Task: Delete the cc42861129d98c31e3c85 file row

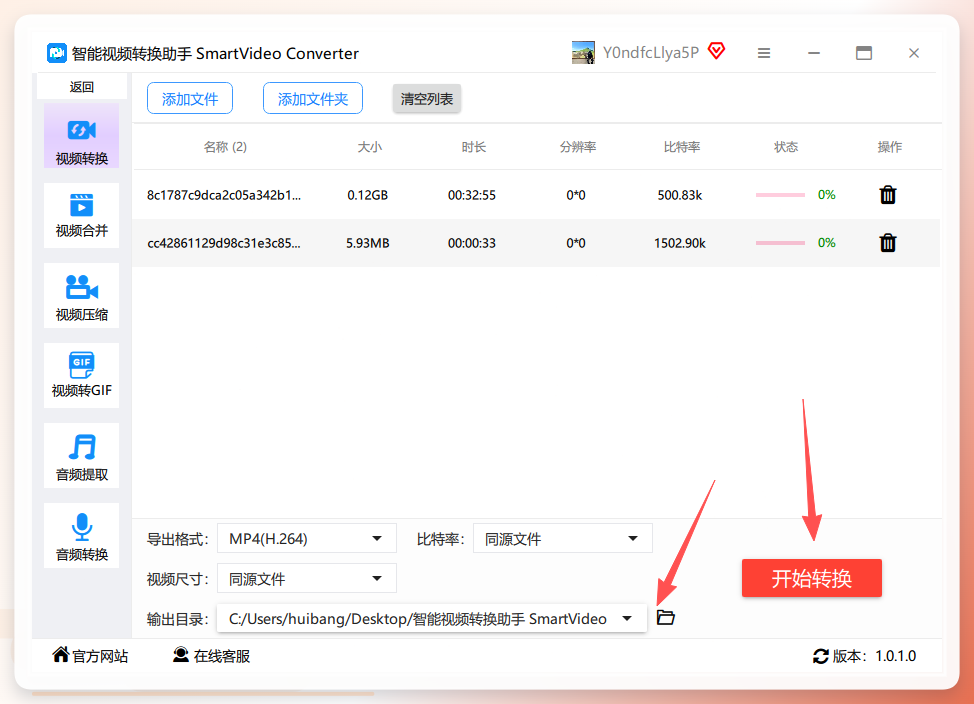Action: [x=888, y=243]
